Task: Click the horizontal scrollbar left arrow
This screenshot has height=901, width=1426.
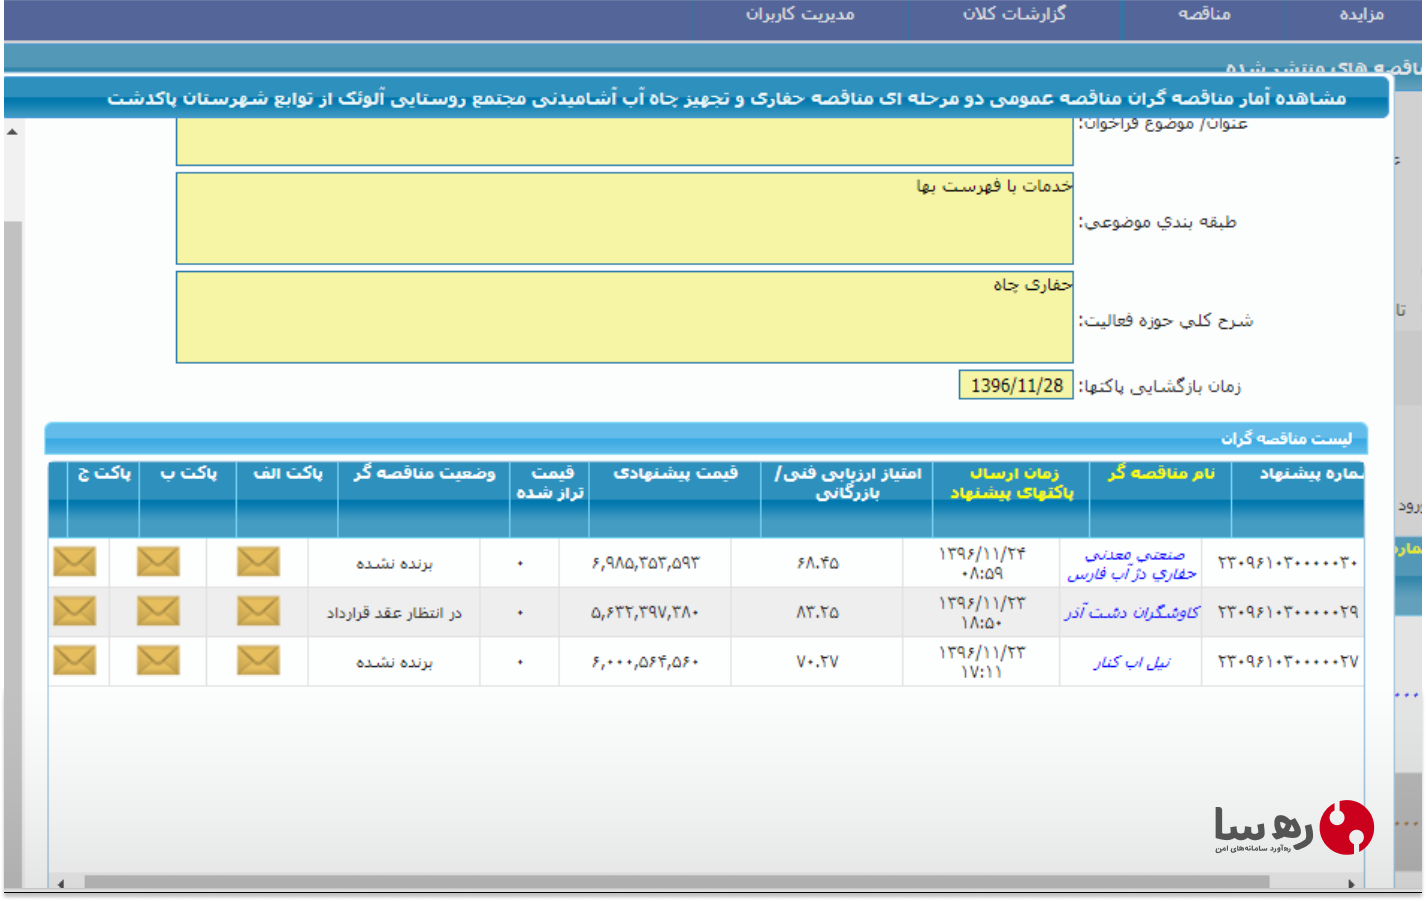Action: pos(61,883)
